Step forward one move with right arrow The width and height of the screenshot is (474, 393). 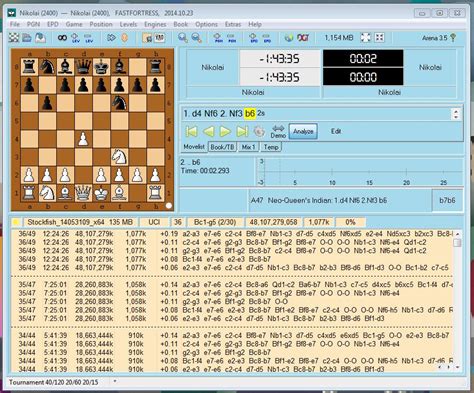(225, 131)
